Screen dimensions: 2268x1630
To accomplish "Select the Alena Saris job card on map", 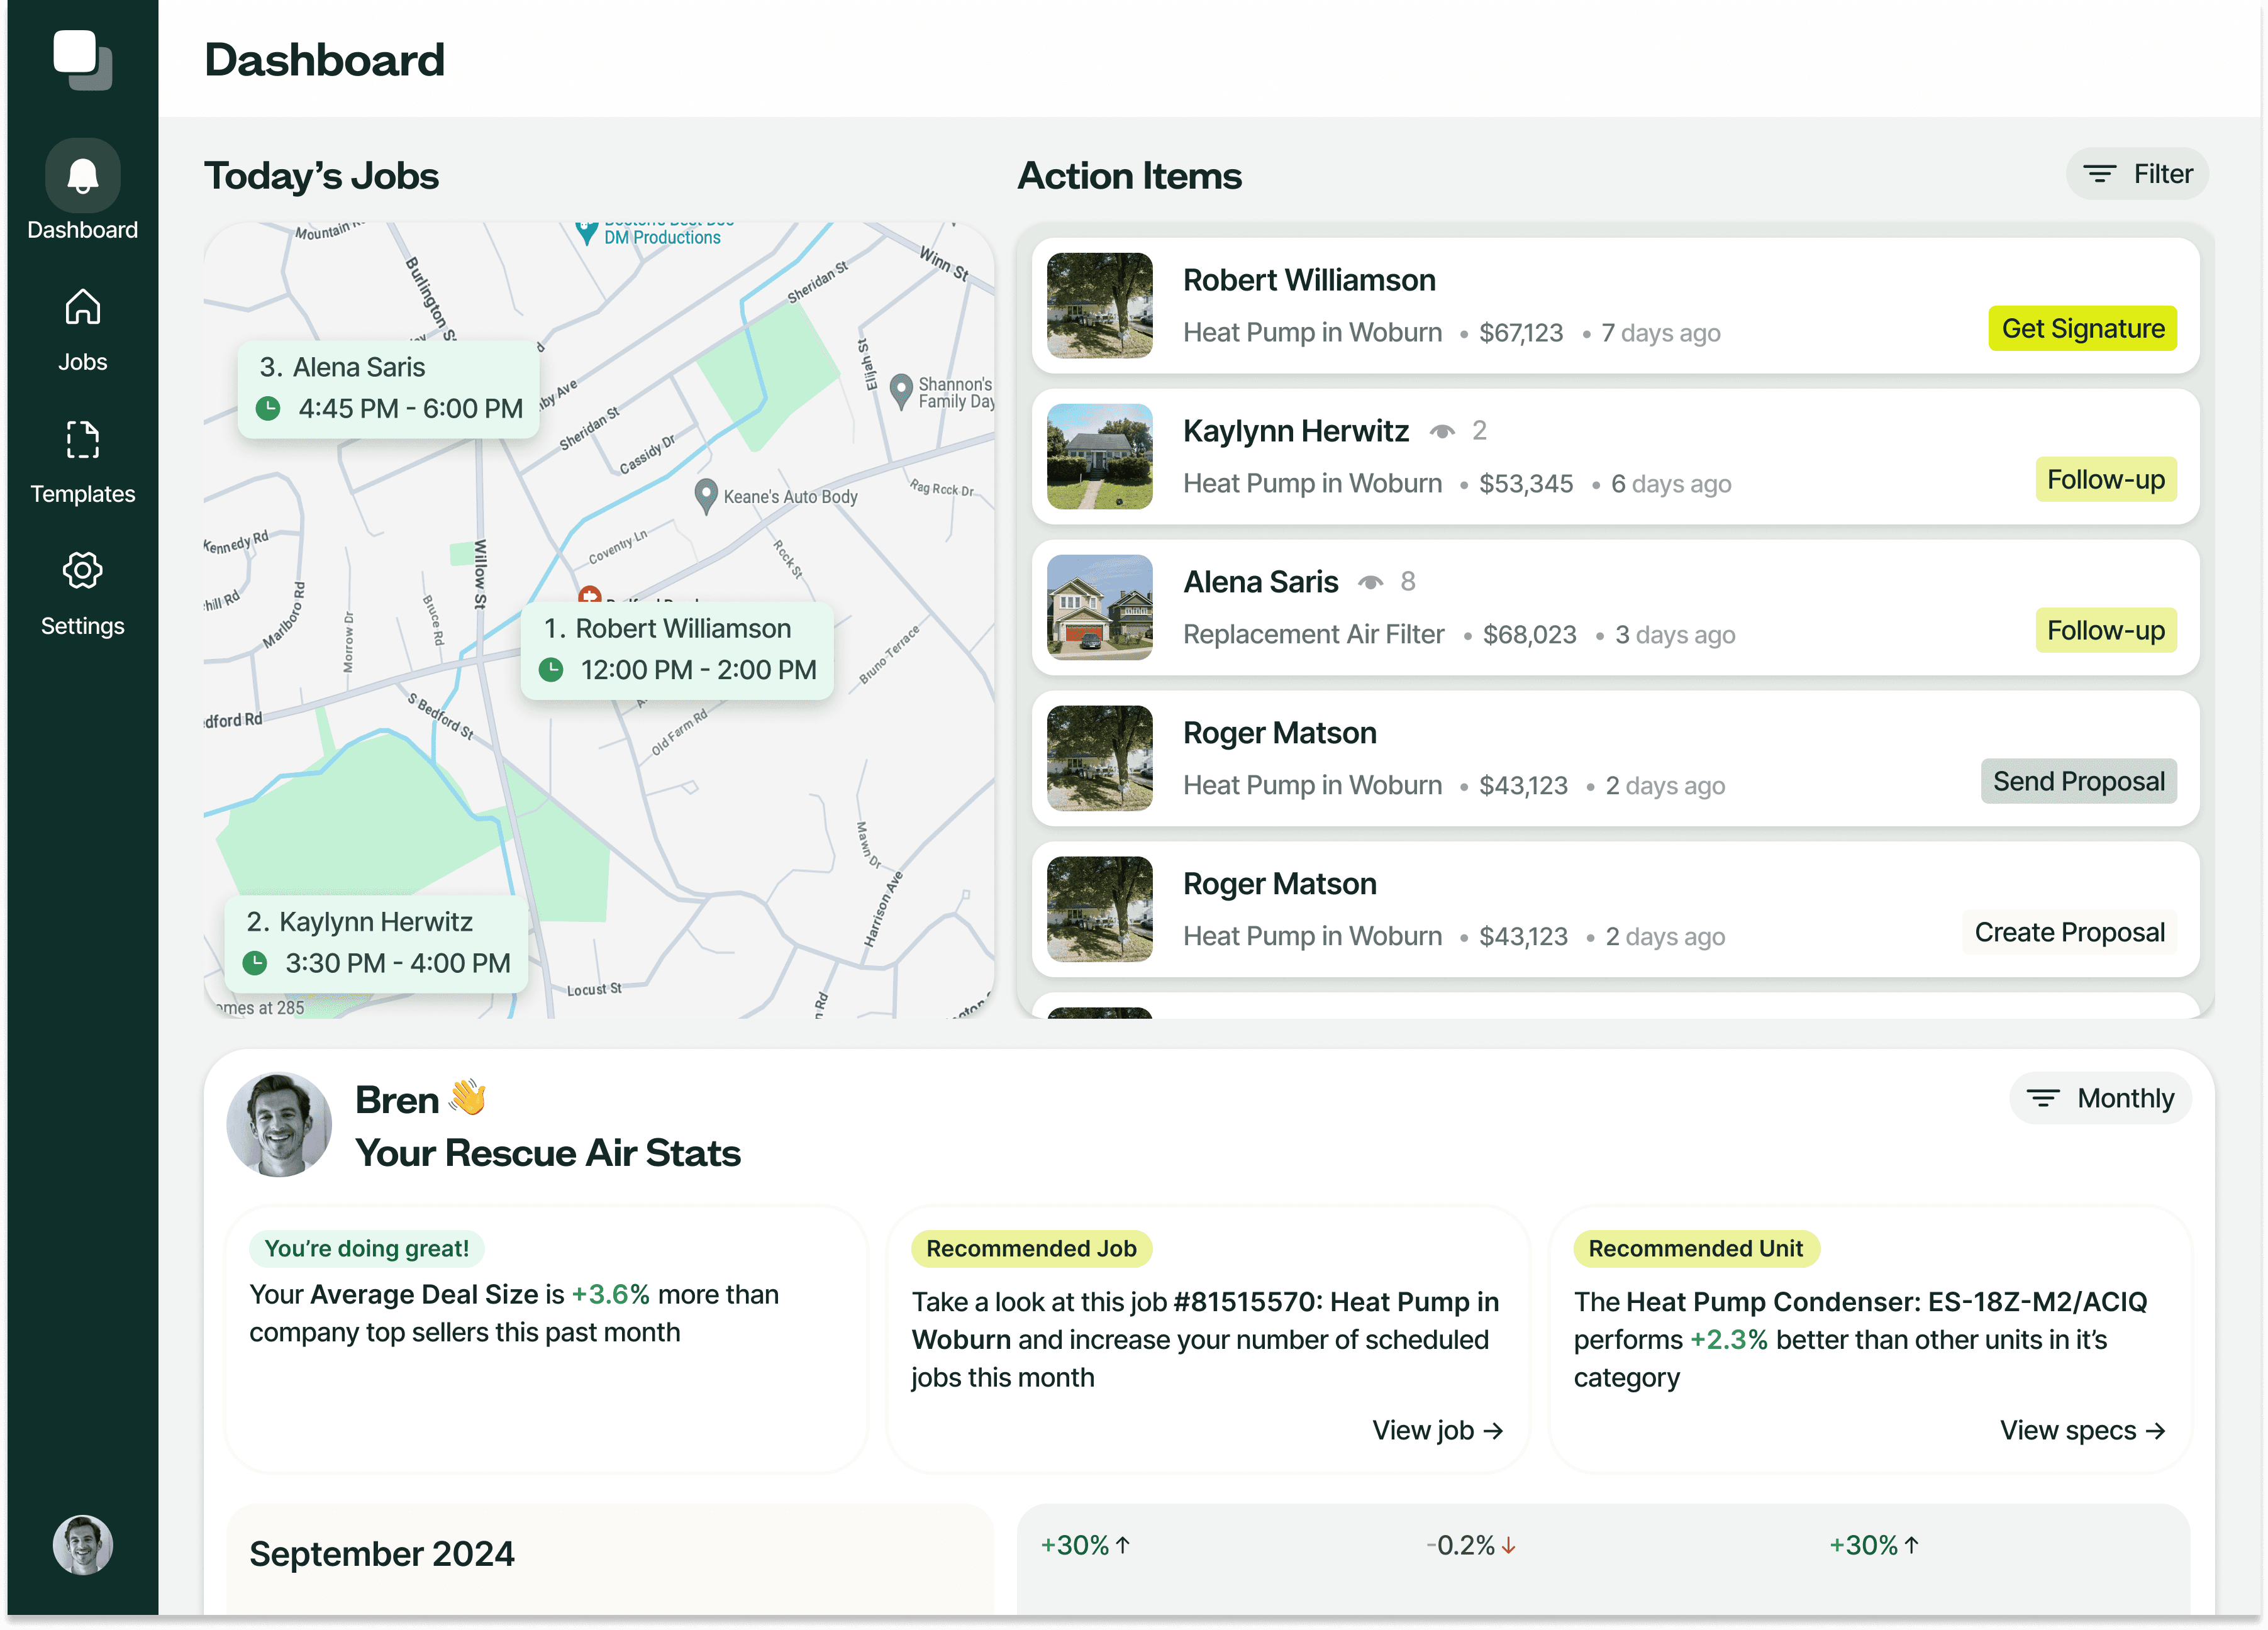I will (388, 388).
